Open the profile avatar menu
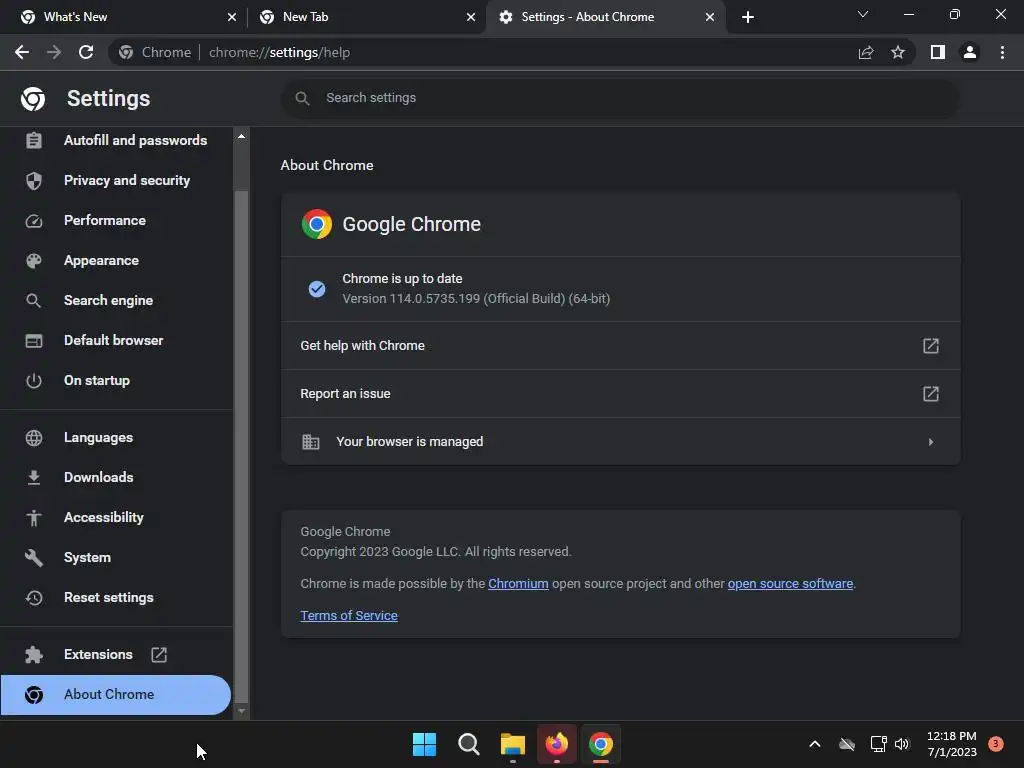The image size is (1024, 768). 970,52
